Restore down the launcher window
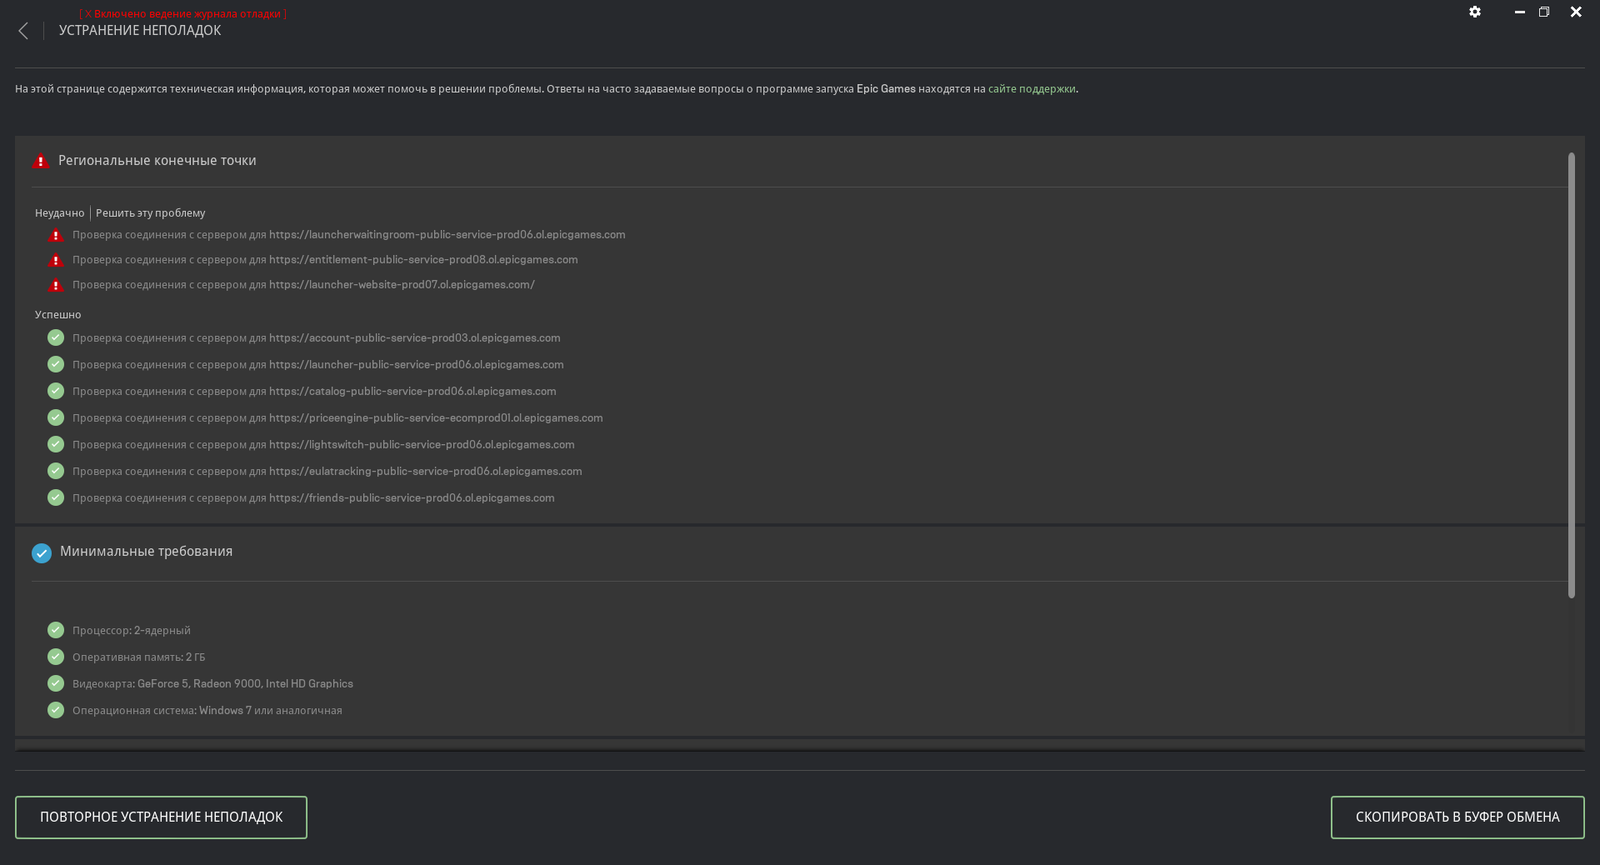Viewport: 1600px width, 865px height. coord(1544,12)
